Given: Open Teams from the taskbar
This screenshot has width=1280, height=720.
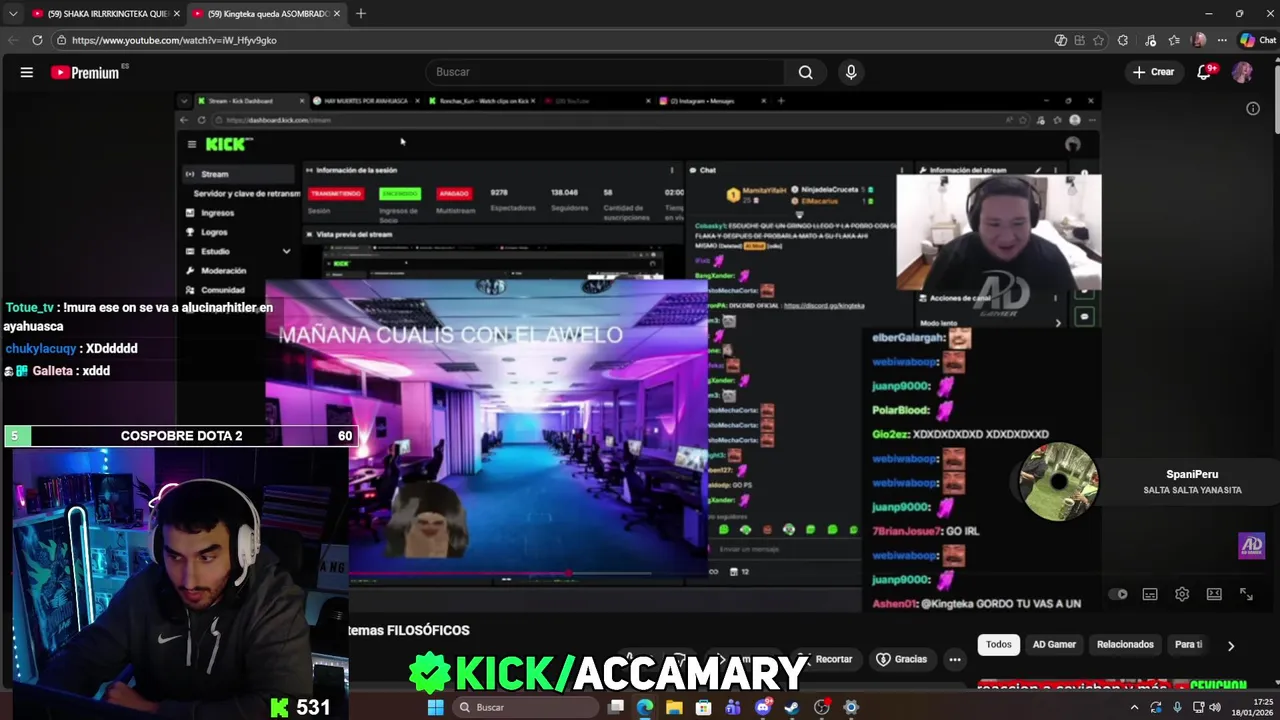Looking at the screenshot, I should pos(733,707).
